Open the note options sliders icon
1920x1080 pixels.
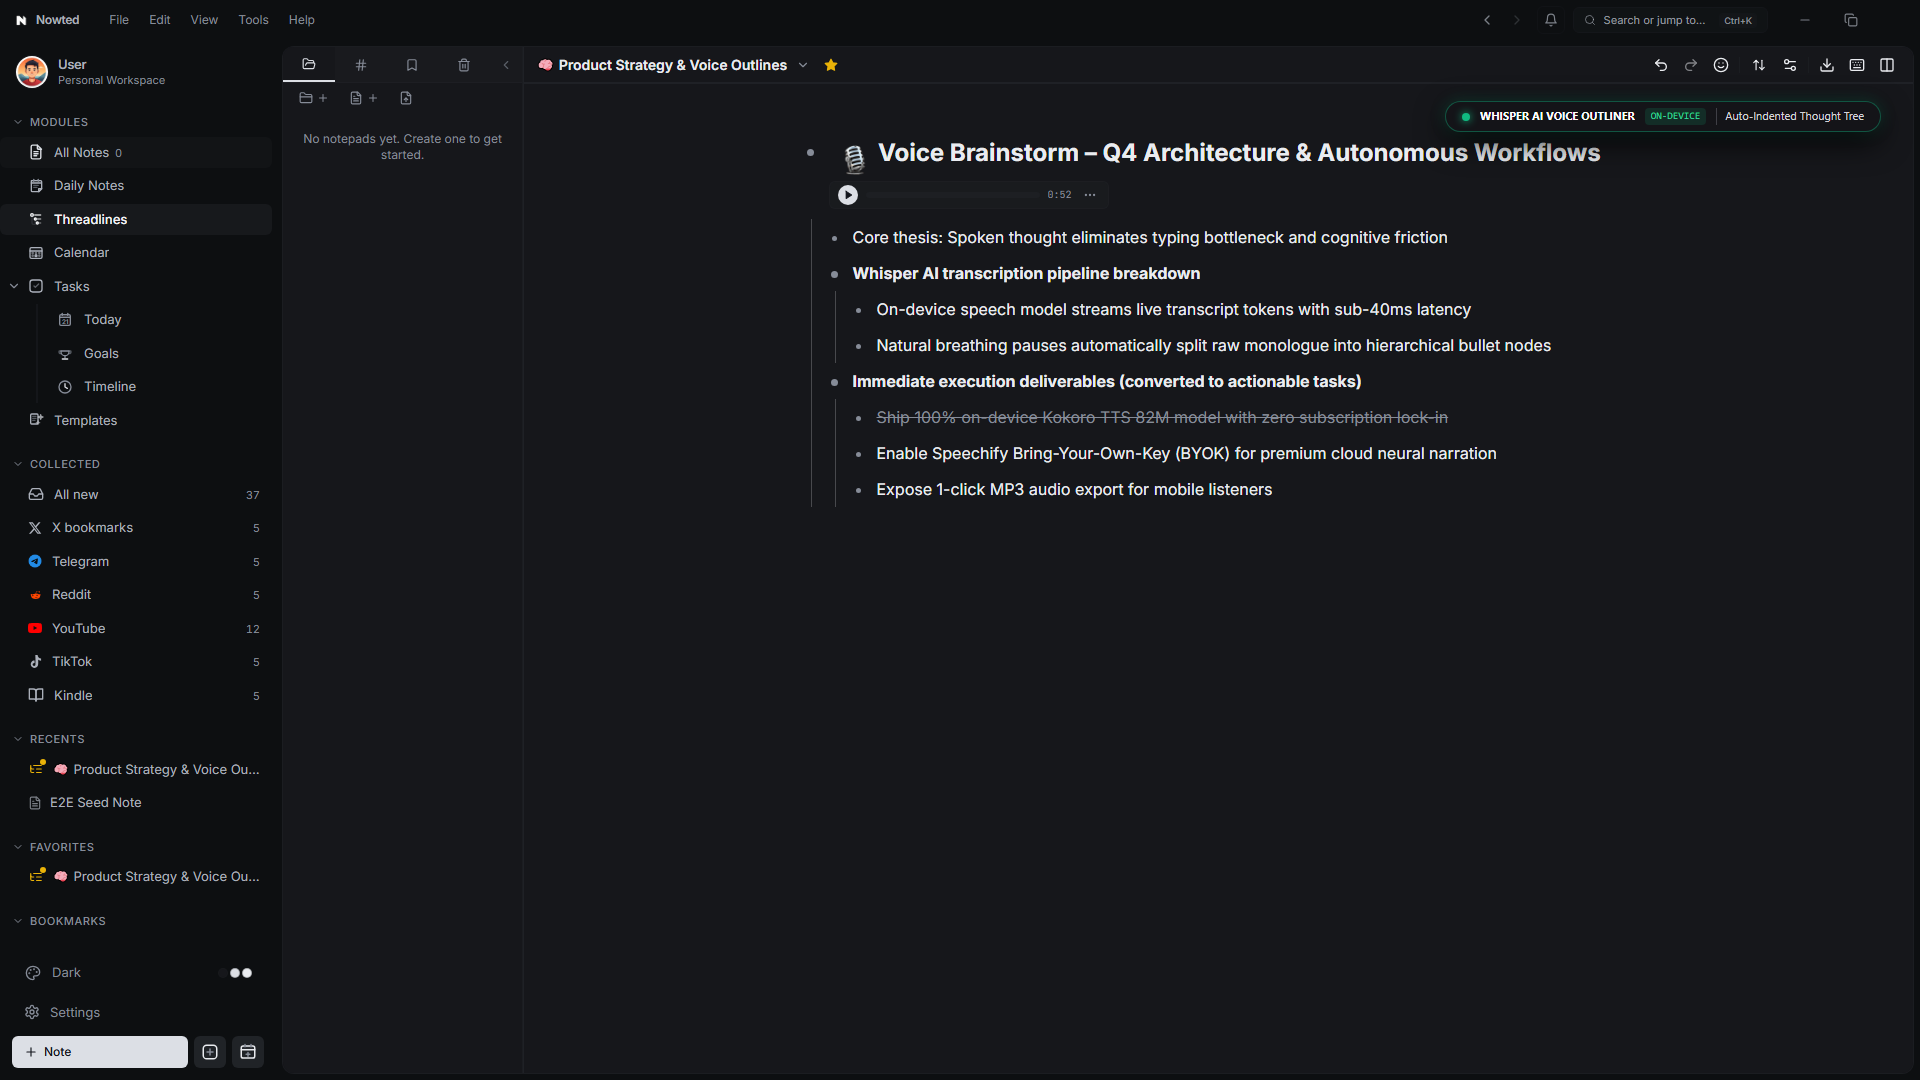(1790, 65)
